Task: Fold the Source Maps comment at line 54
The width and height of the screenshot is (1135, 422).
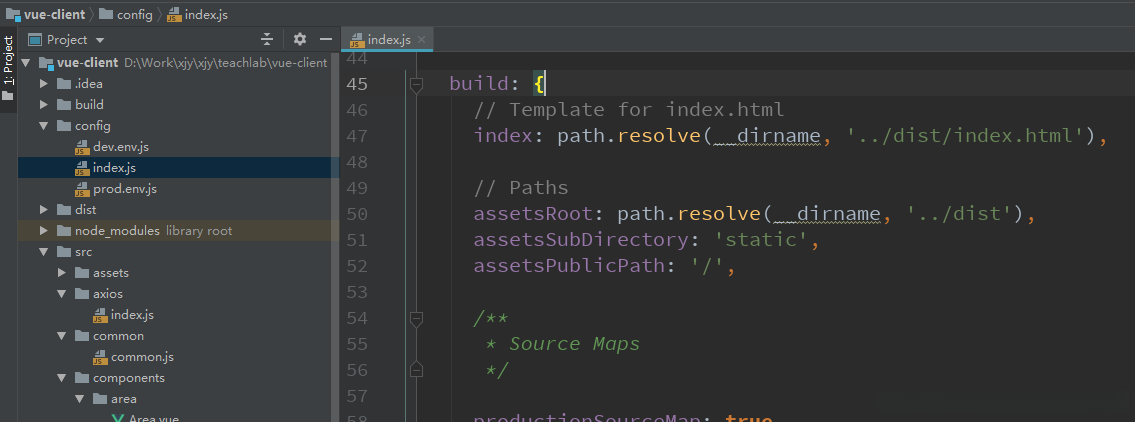Action: [417, 318]
